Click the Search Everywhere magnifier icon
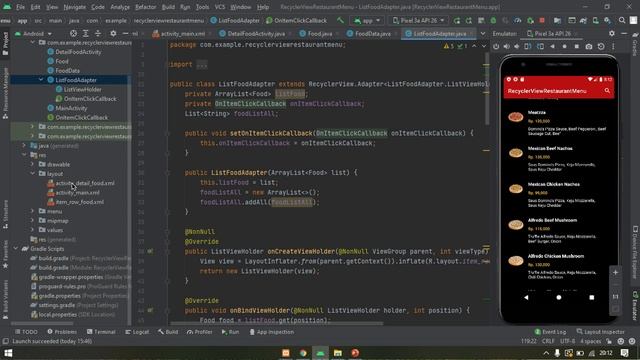 pyautogui.click(x=622, y=20)
